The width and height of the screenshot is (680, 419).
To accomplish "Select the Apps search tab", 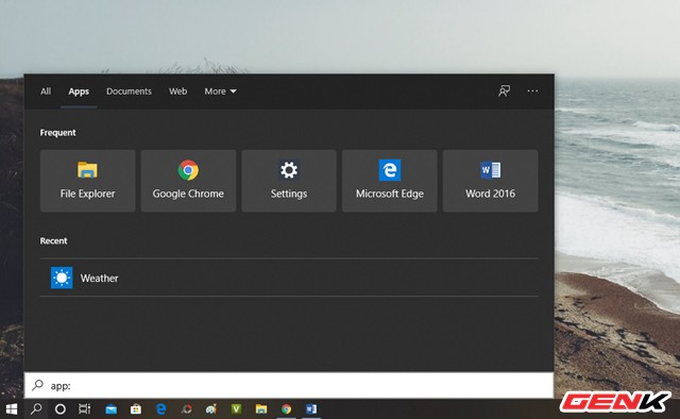I will point(78,91).
